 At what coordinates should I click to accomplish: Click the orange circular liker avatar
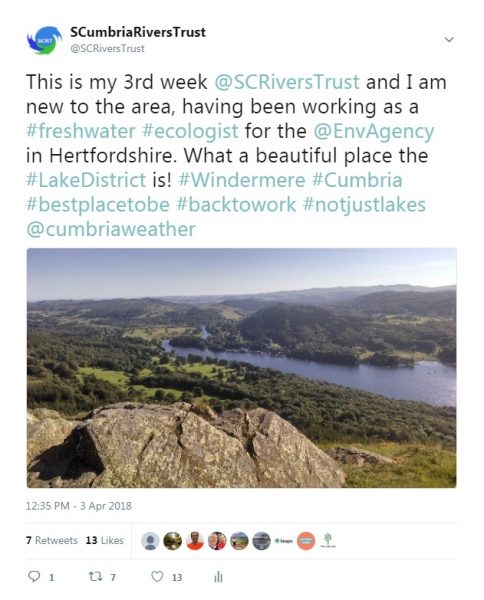[306, 541]
